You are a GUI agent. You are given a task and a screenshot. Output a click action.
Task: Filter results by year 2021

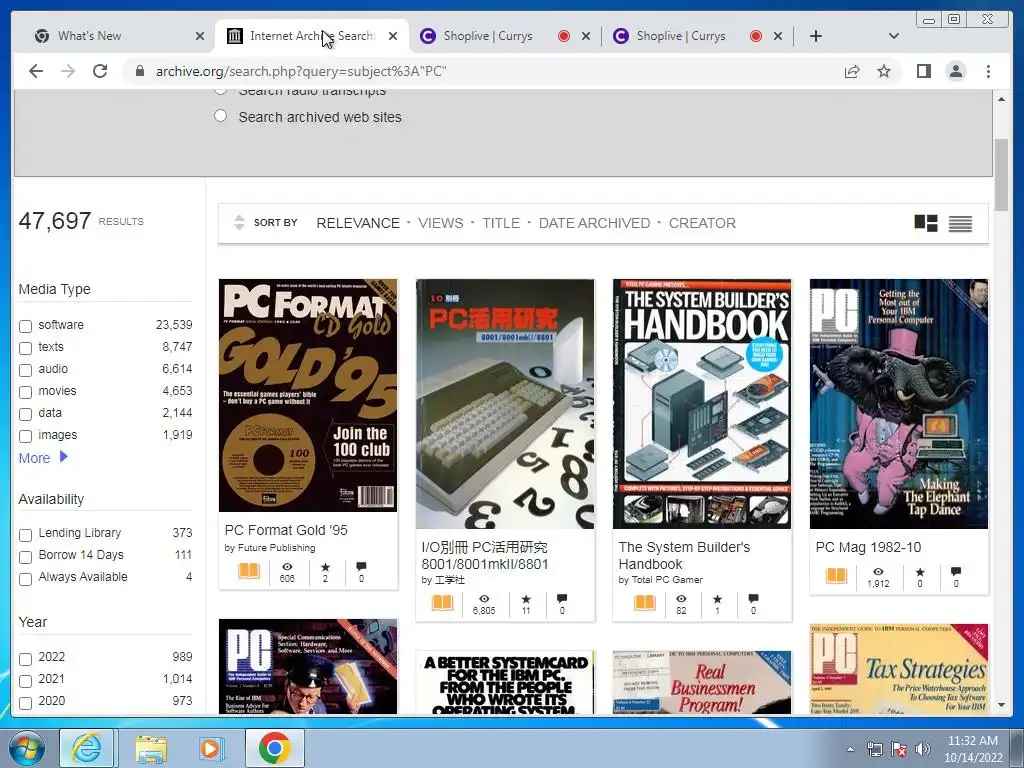click(25, 681)
